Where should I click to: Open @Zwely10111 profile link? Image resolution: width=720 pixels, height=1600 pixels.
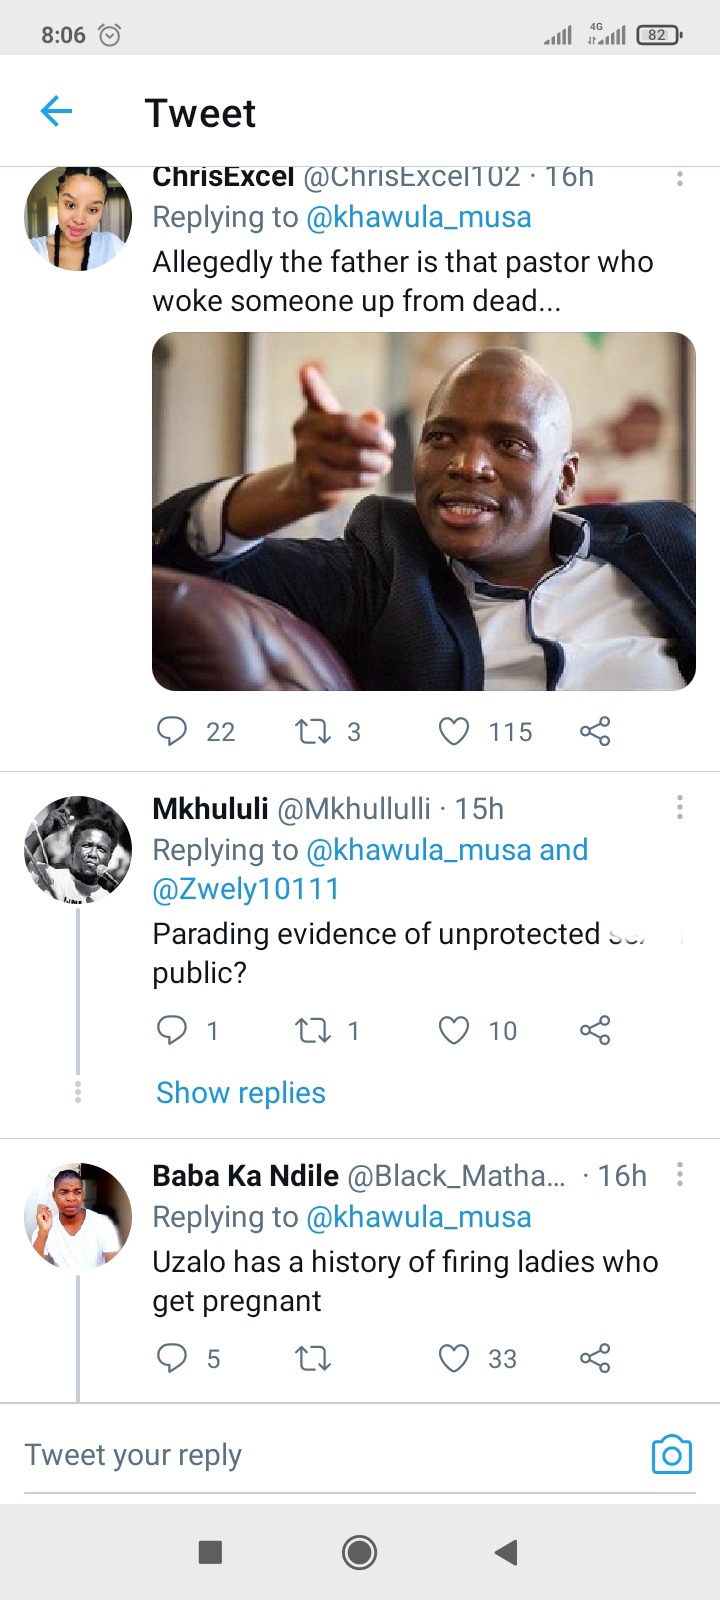tap(246, 888)
